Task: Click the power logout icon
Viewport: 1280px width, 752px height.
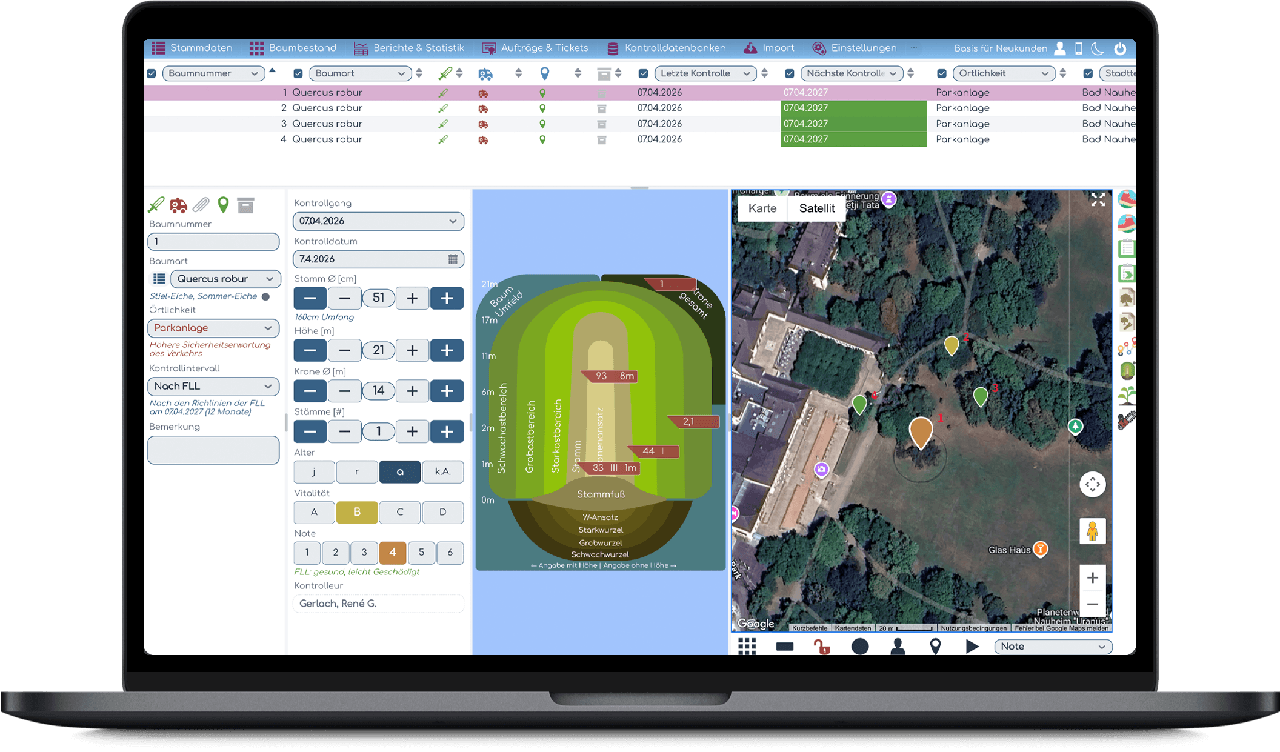Action: [1120, 48]
